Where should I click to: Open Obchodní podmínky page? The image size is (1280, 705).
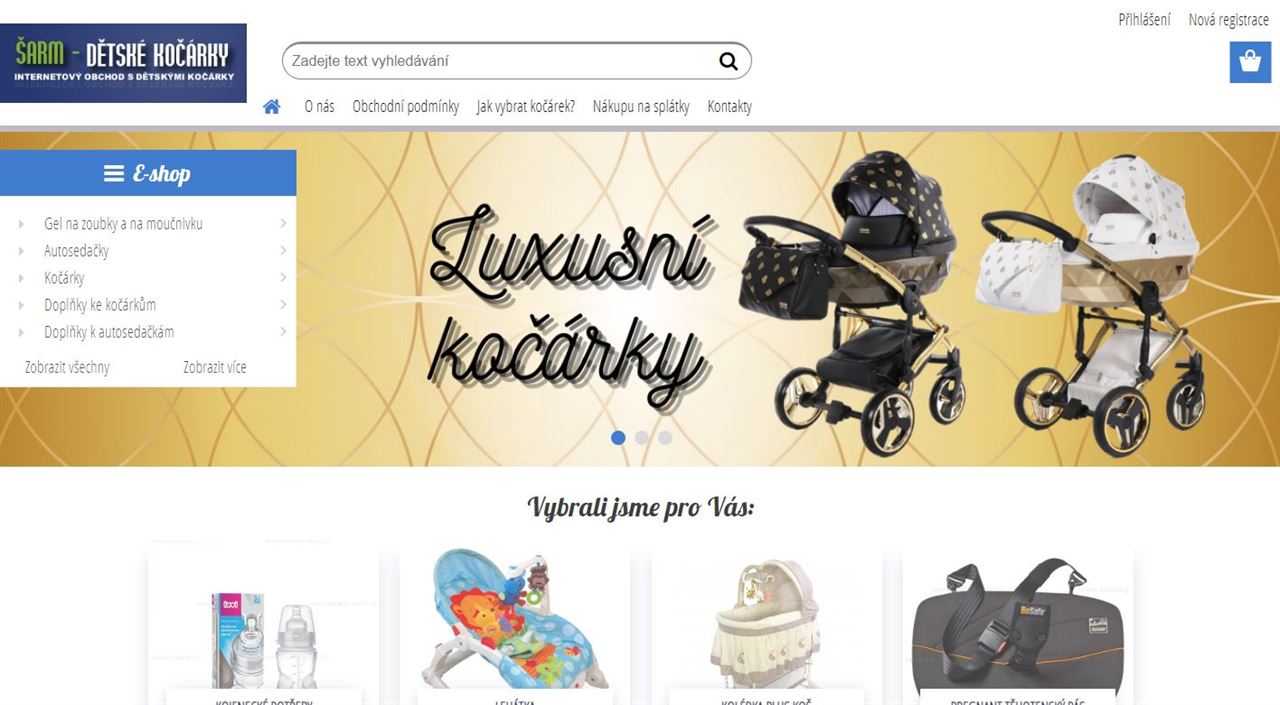(406, 106)
